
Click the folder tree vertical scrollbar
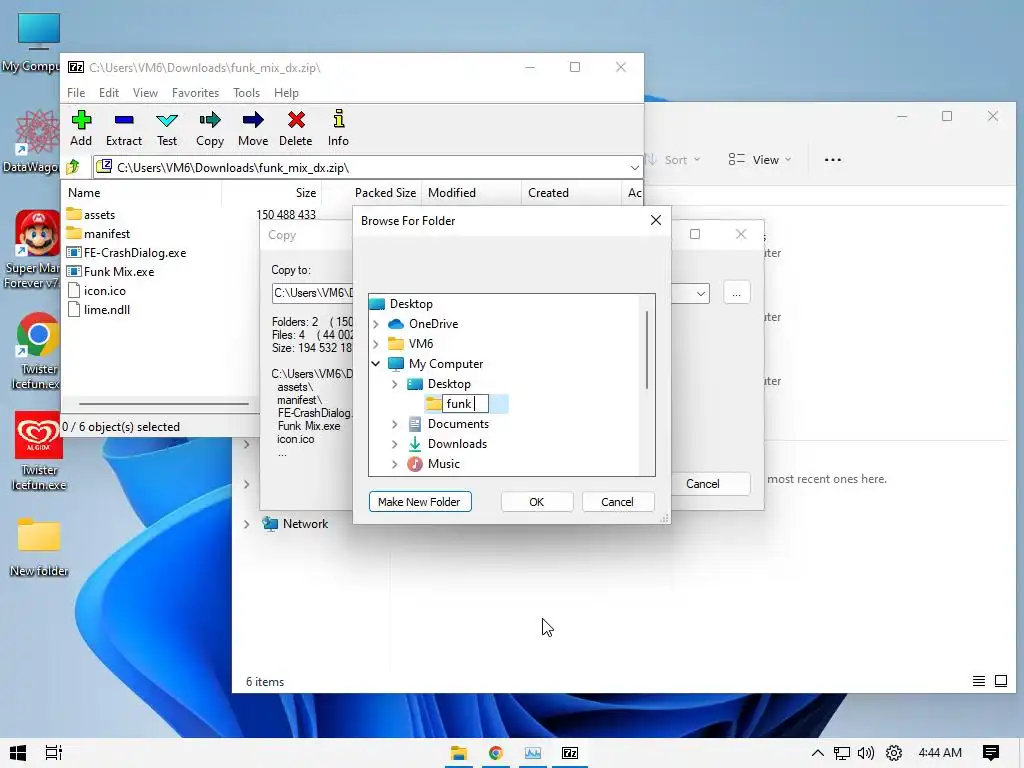click(x=647, y=350)
